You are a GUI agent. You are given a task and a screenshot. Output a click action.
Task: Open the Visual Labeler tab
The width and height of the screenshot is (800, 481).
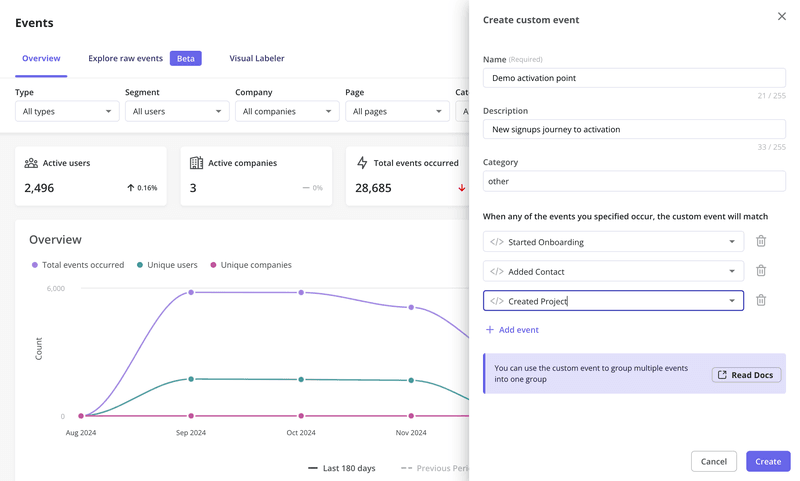click(257, 58)
